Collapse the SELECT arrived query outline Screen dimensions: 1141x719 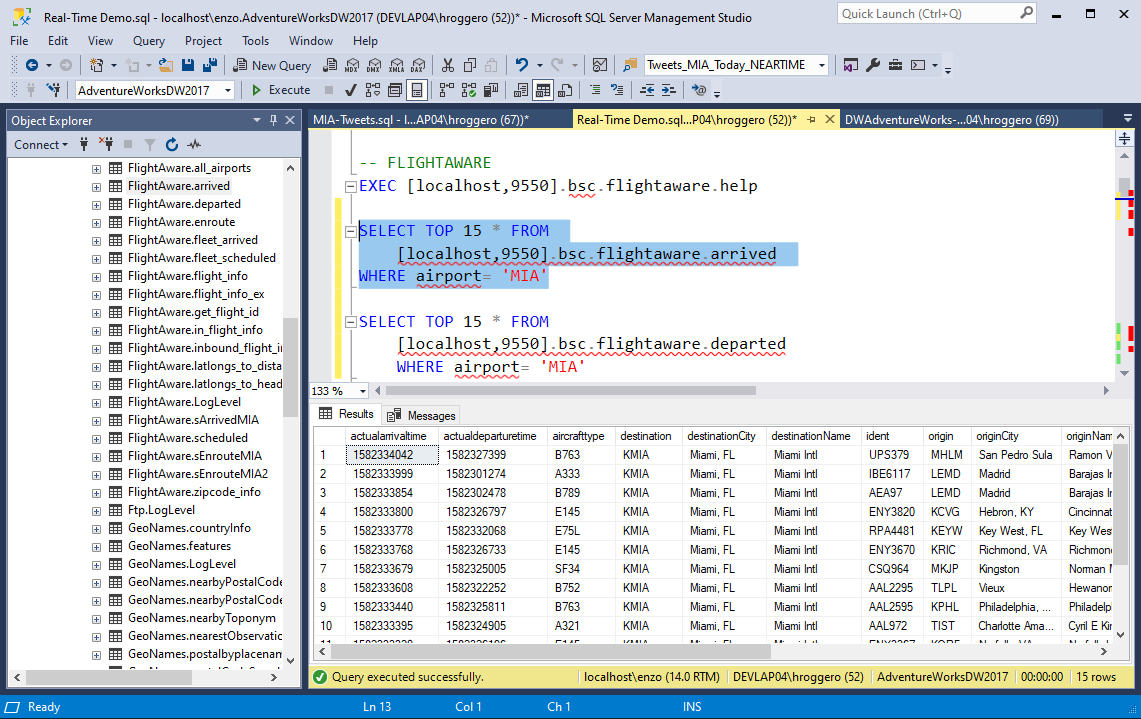point(350,231)
